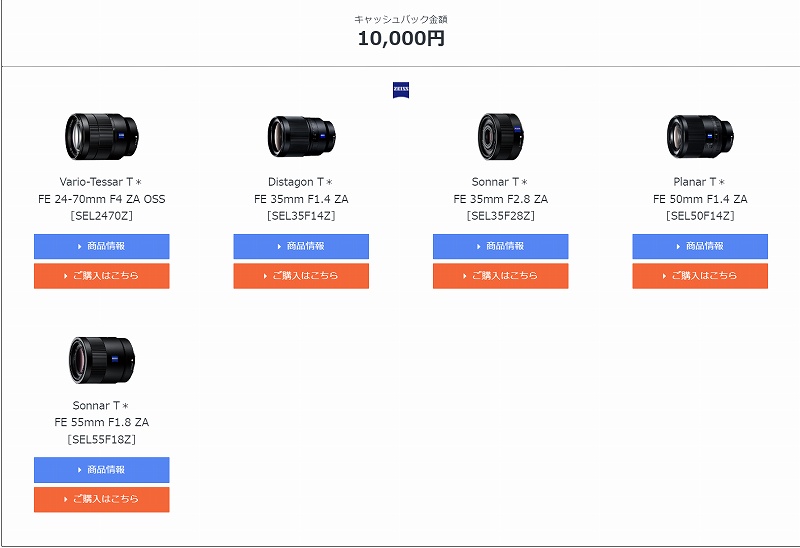800x548 pixels.
Task: Click the blue ZEISS logo icon
Action: point(401,90)
